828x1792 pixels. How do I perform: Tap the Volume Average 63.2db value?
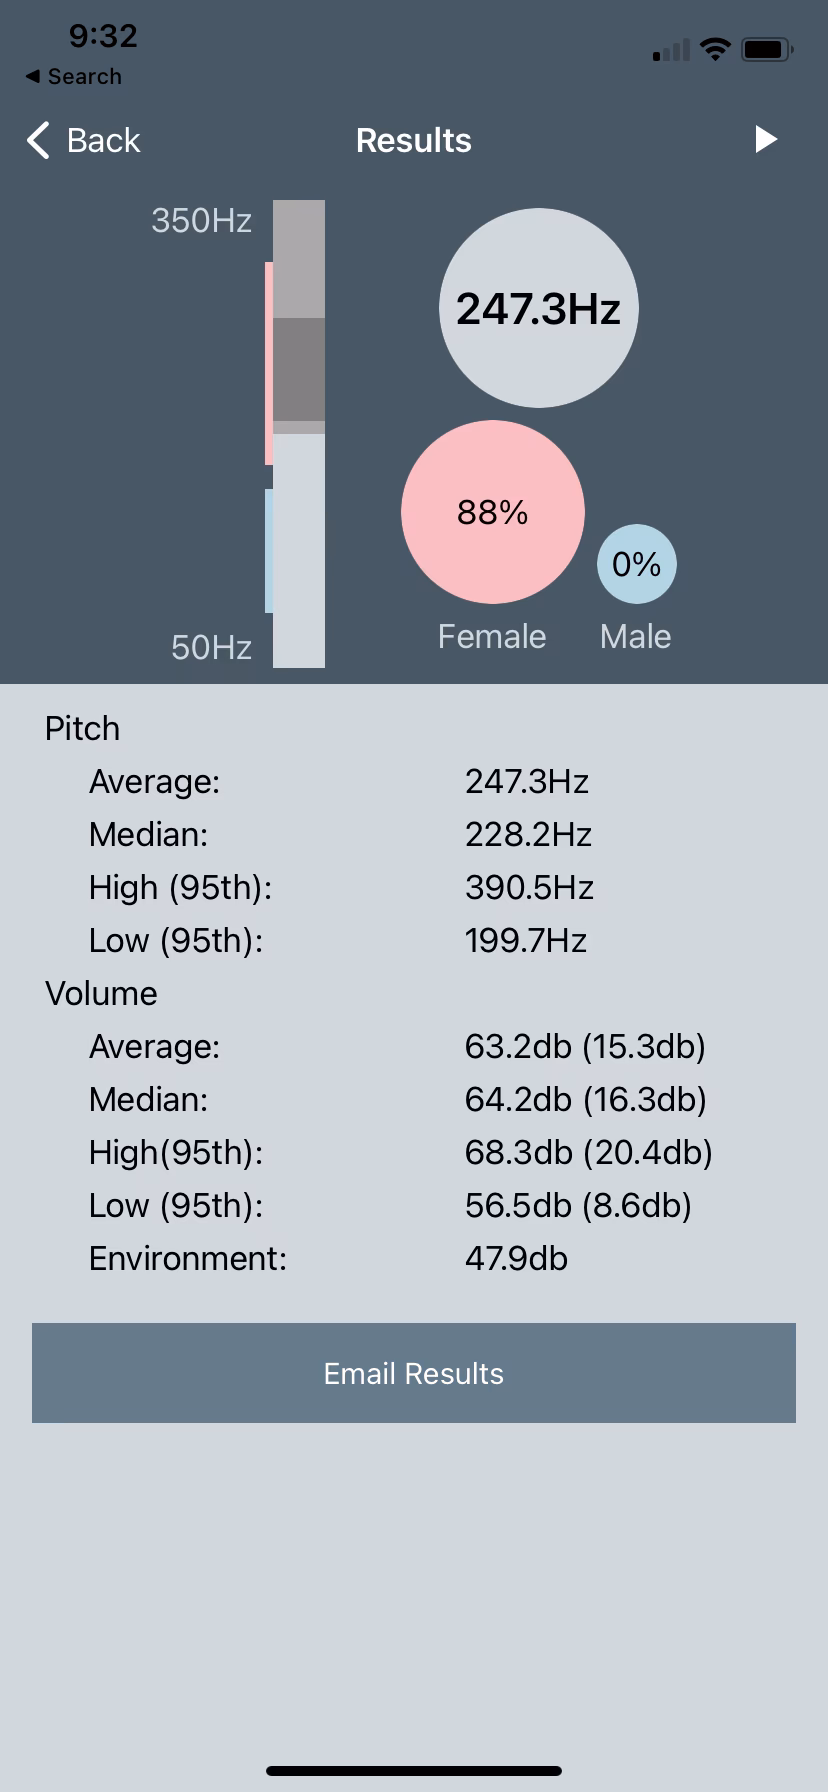tap(585, 1046)
